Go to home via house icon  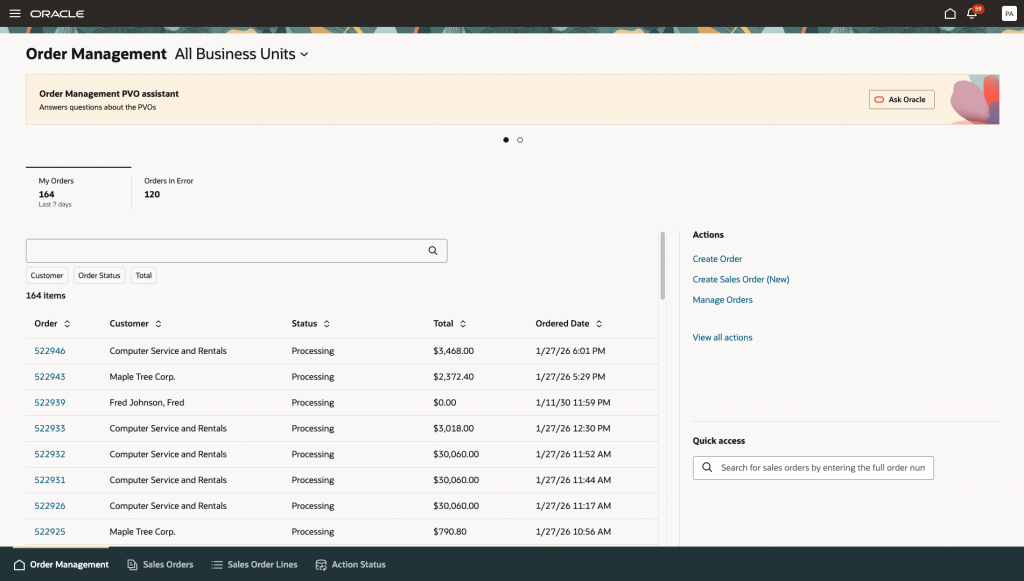coord(950,14)
